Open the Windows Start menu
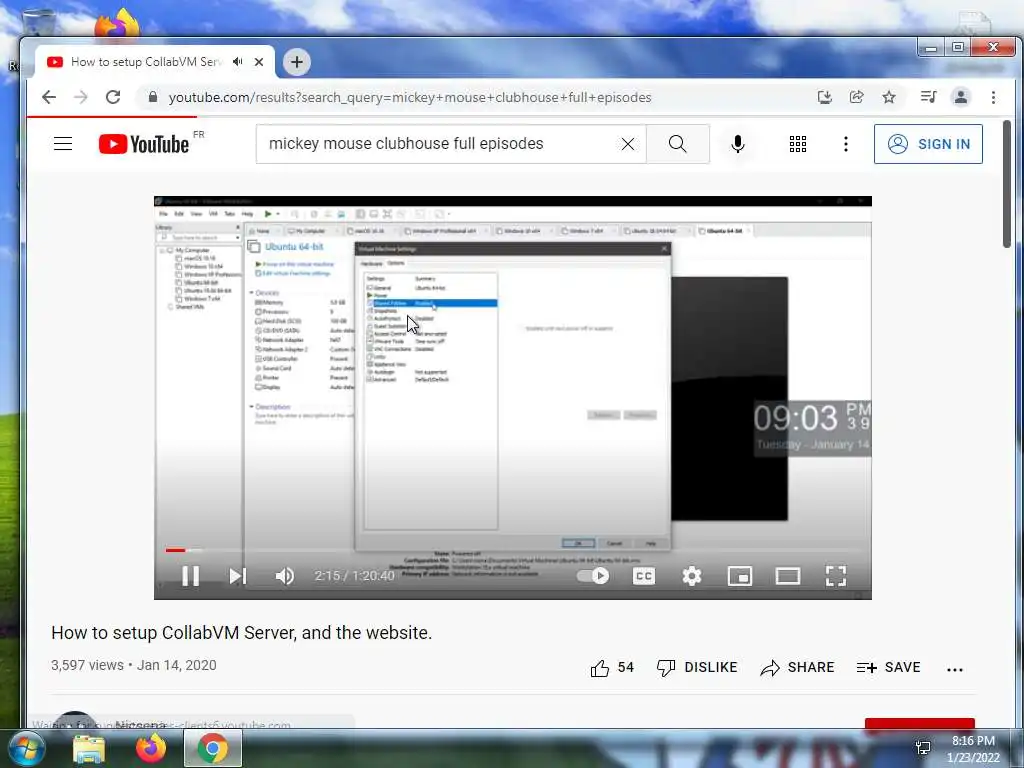1024x768 pixels. coord(26,748)
